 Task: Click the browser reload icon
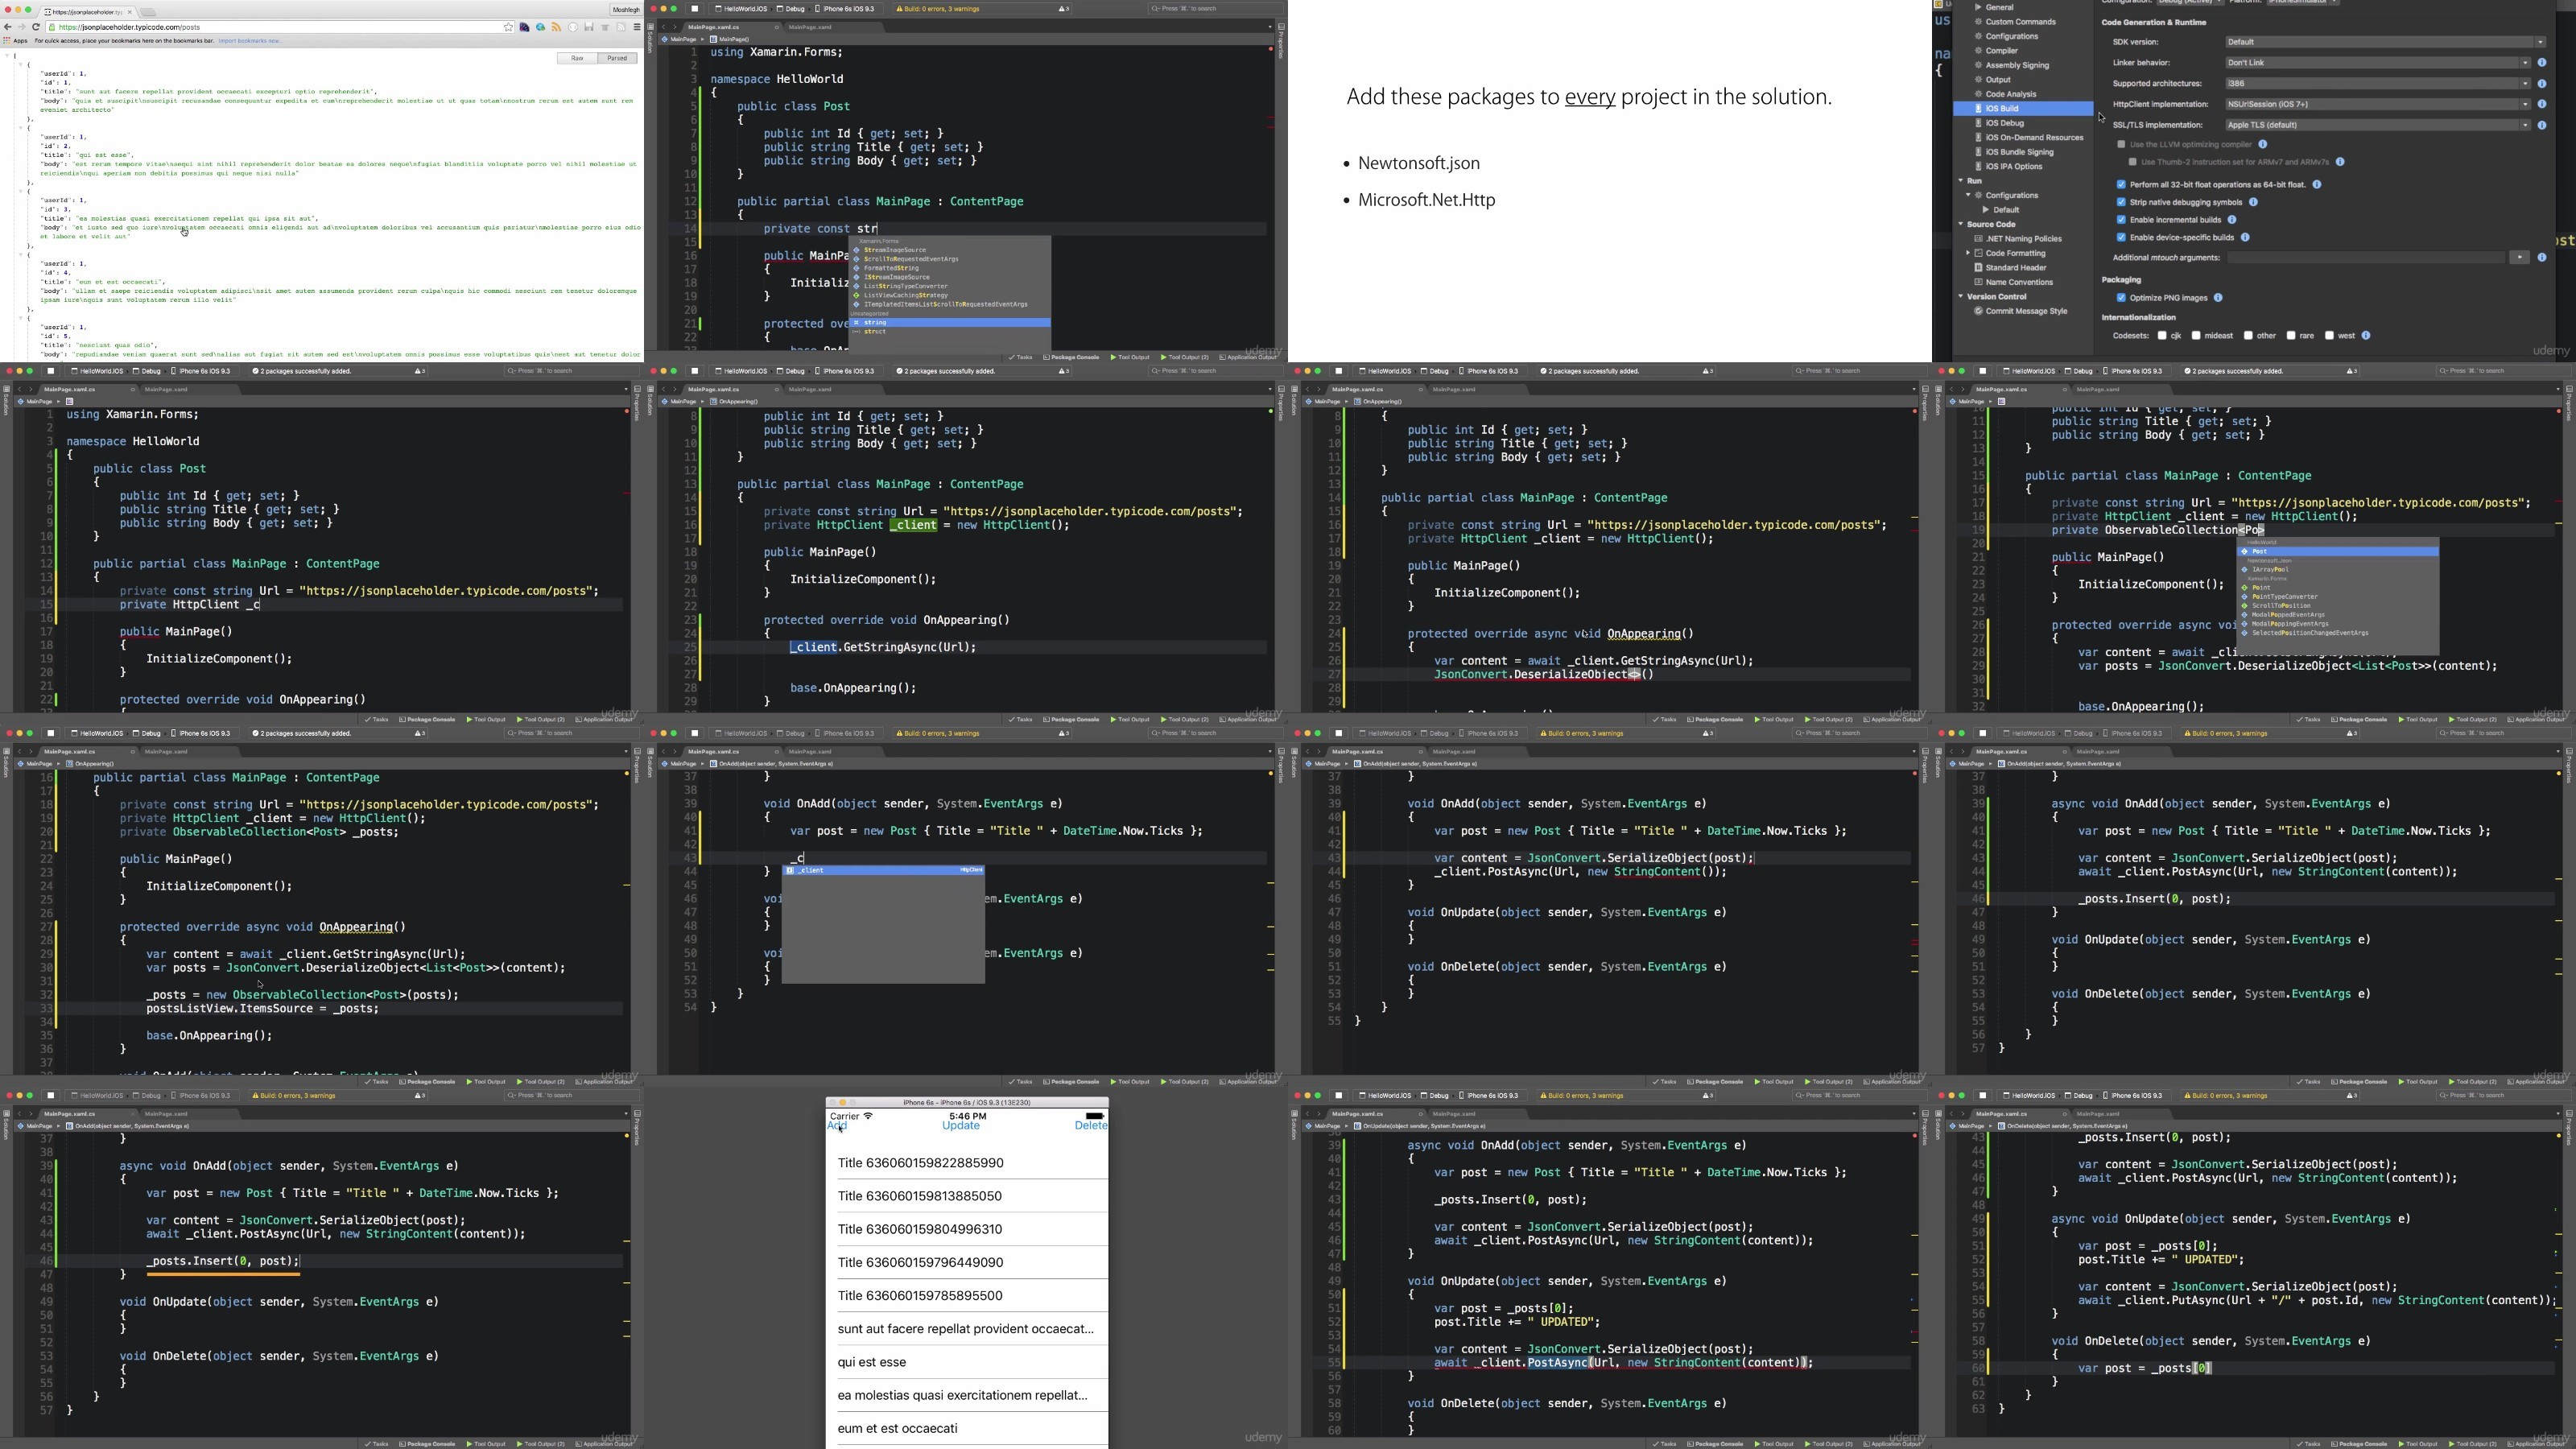tap(36, 27)
